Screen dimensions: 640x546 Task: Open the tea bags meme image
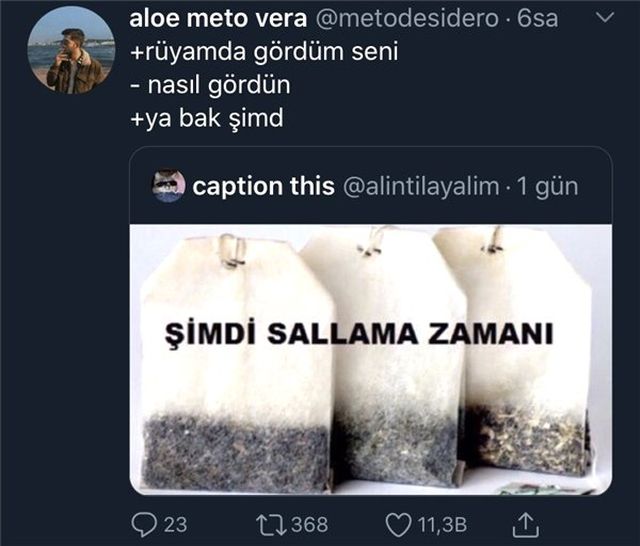click(x=371, y=360)
